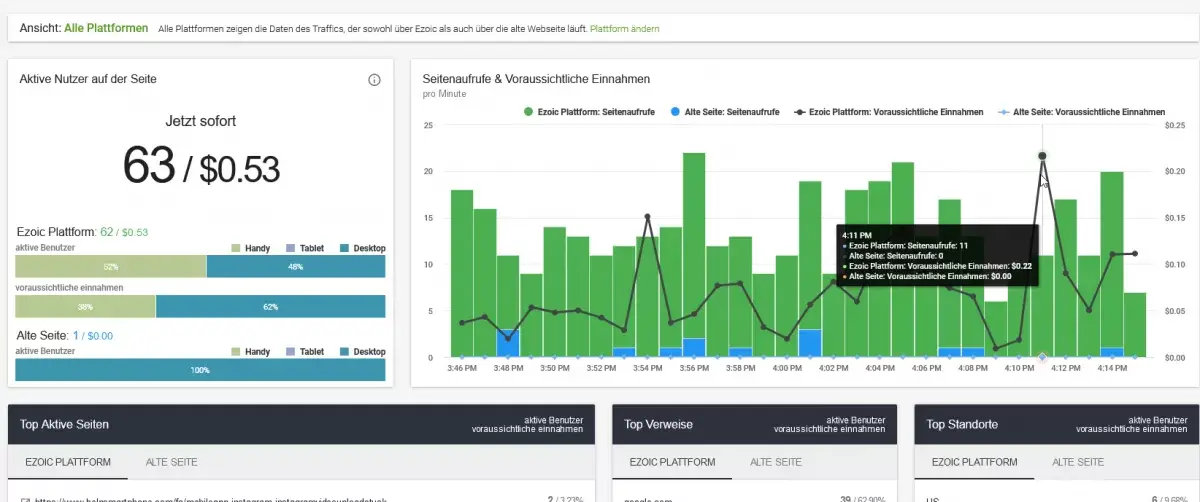The image size is (1200, 502).
Task: Toggle Ezoic Plattform Voraussichtliche Einnahmen legend line
Action: [889, 112]
